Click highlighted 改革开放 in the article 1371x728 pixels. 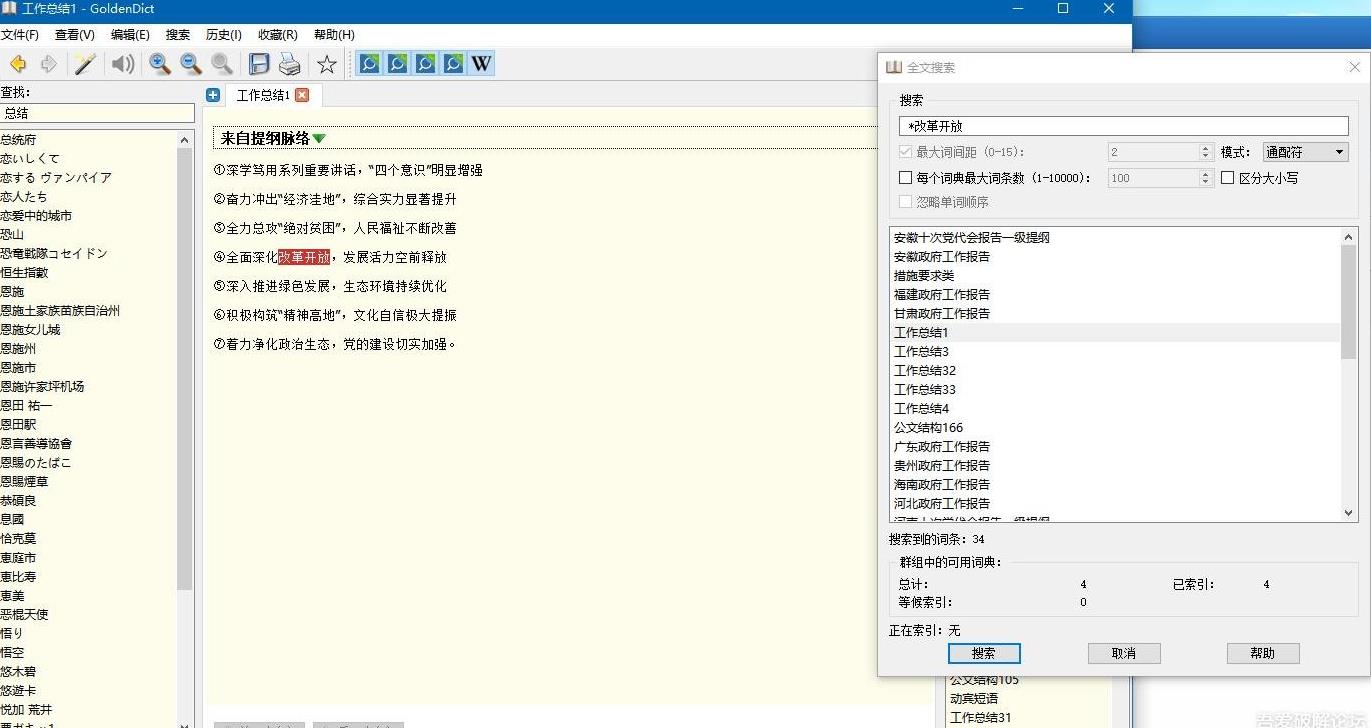click(x=304, y=257)
